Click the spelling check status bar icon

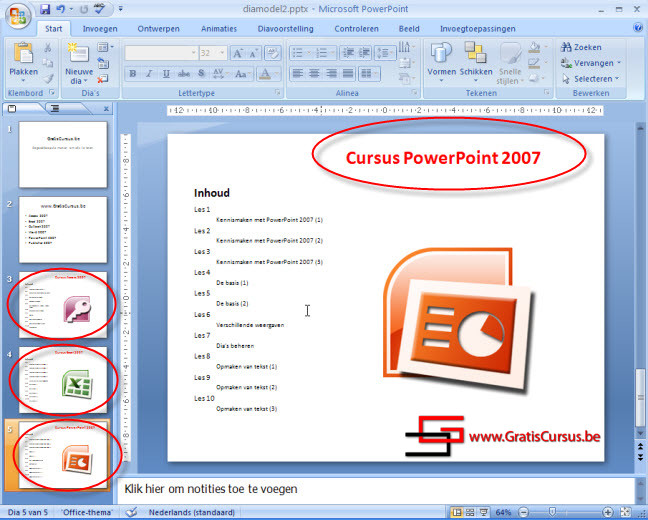point(131,512)
